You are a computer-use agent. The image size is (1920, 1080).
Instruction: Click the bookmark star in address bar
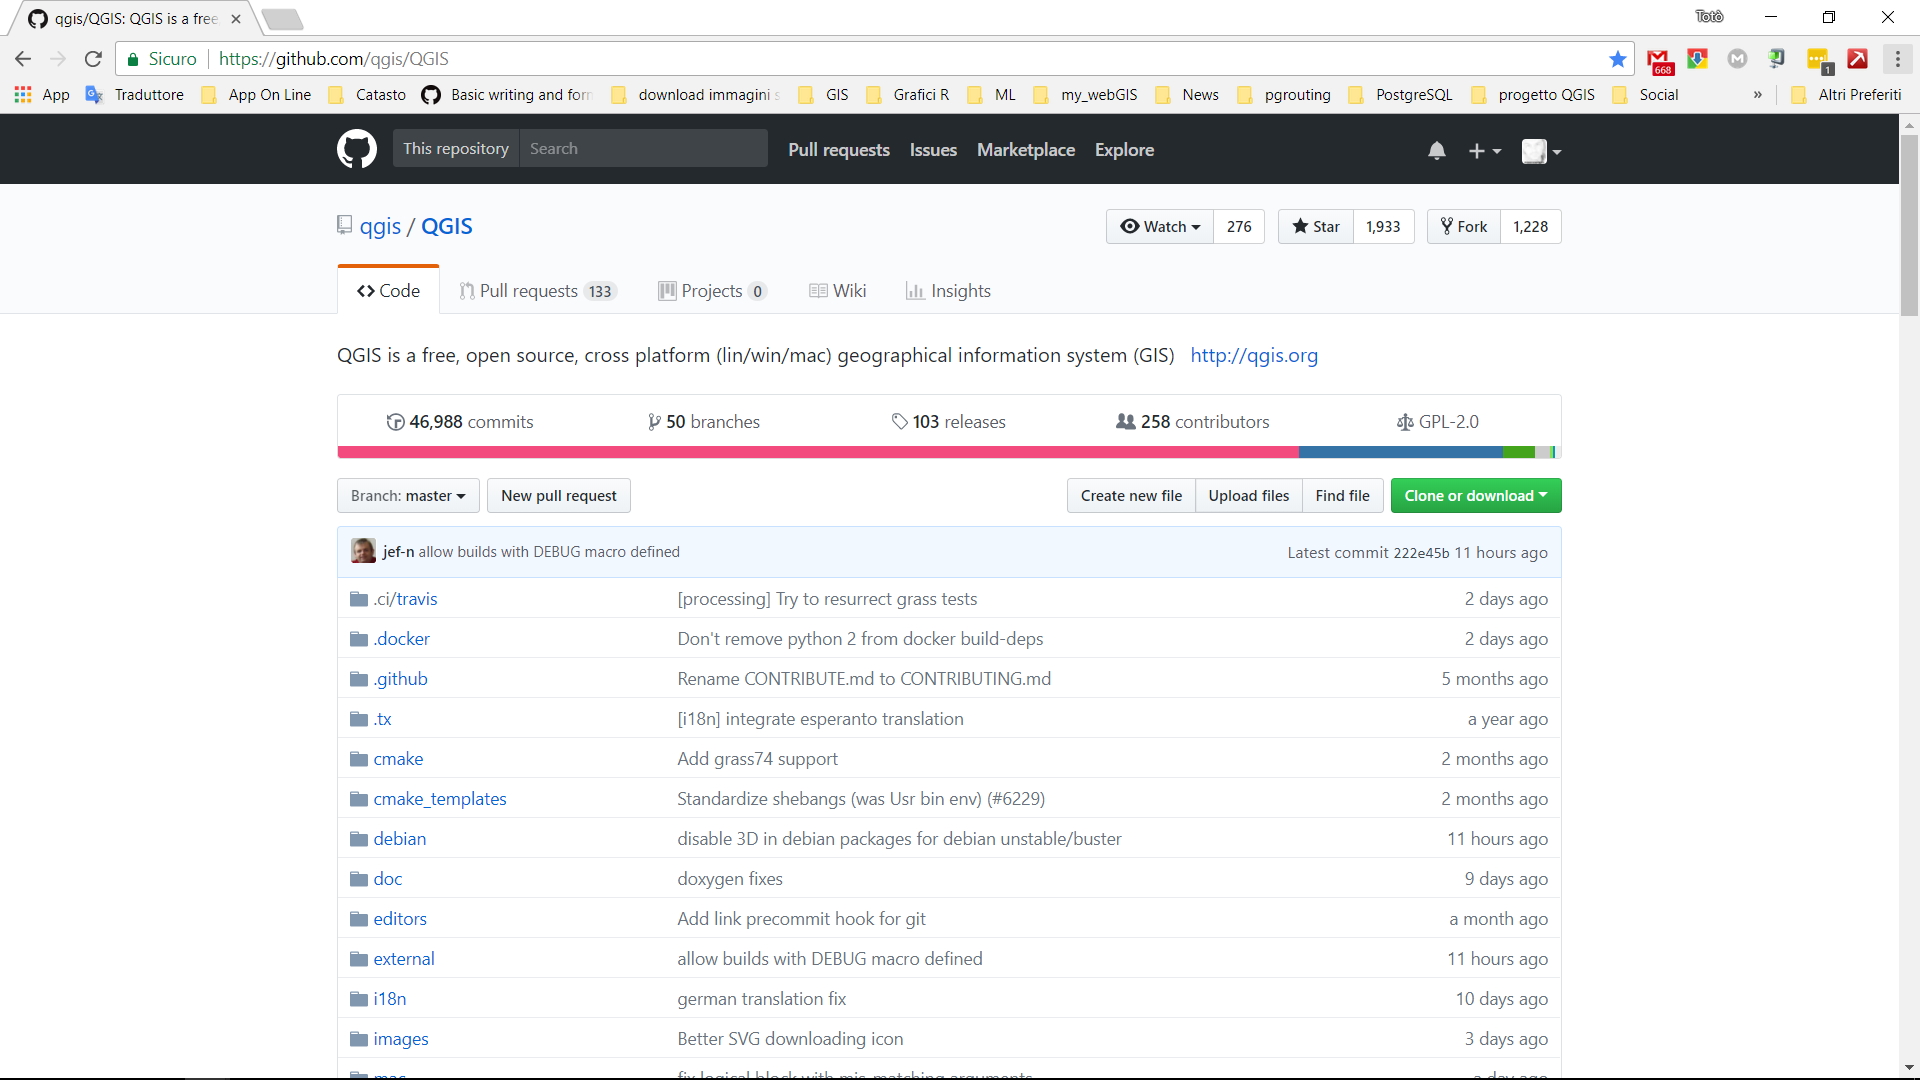coord(1617,59)
